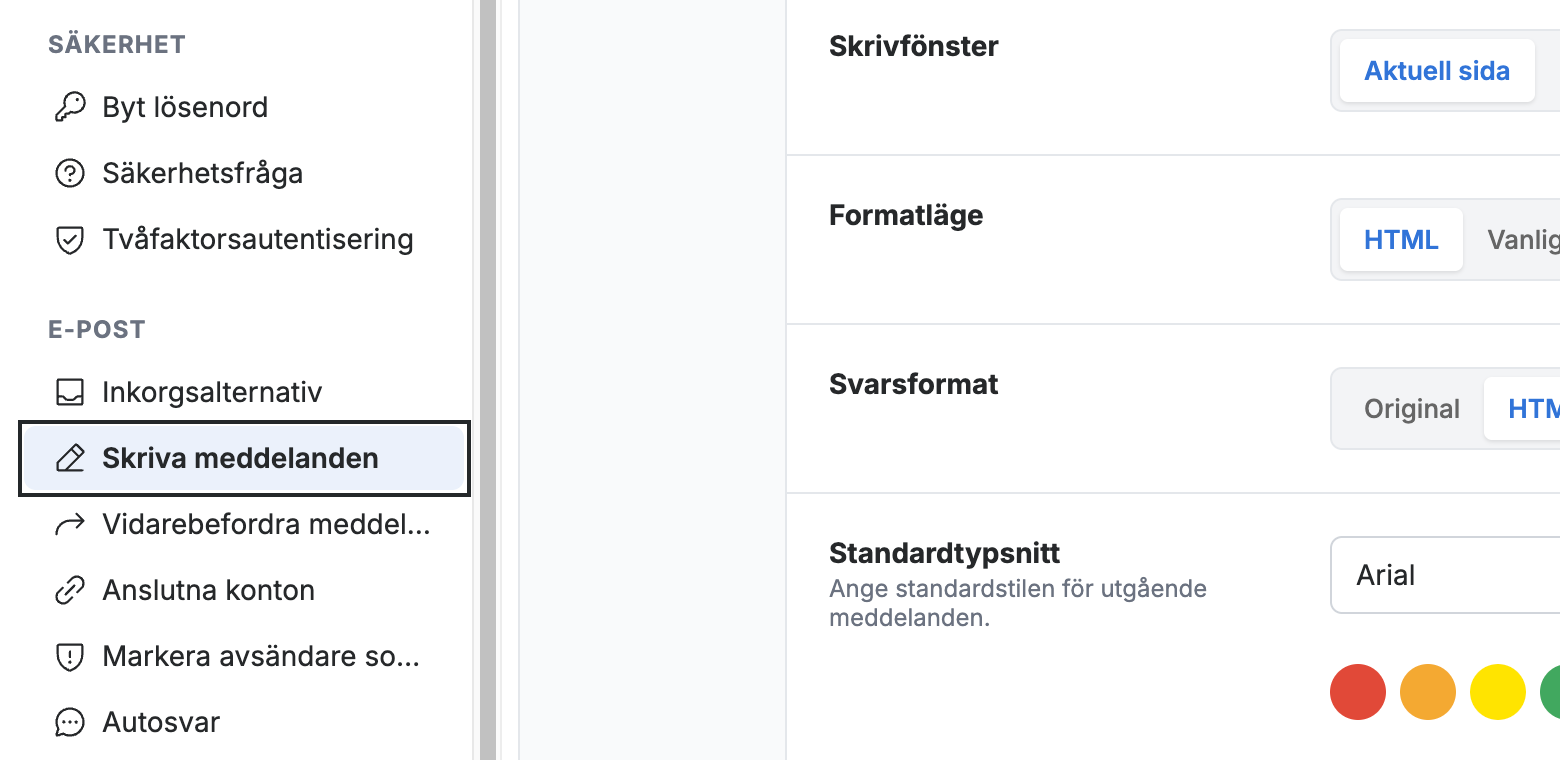Viewport: 1560px width, 760px height.
Task: Click the shield icon for Tvåfaktorsautentisering
Action: (x=69, y=240)
